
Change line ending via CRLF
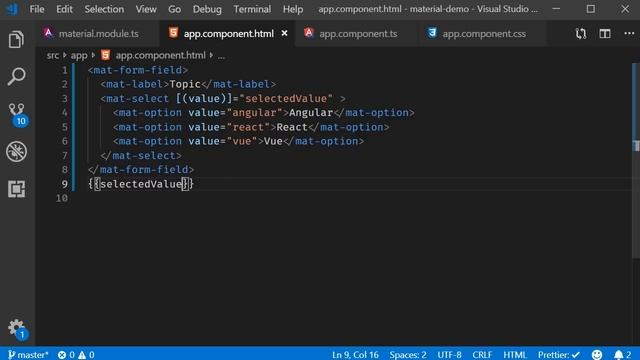pos(482,354)
